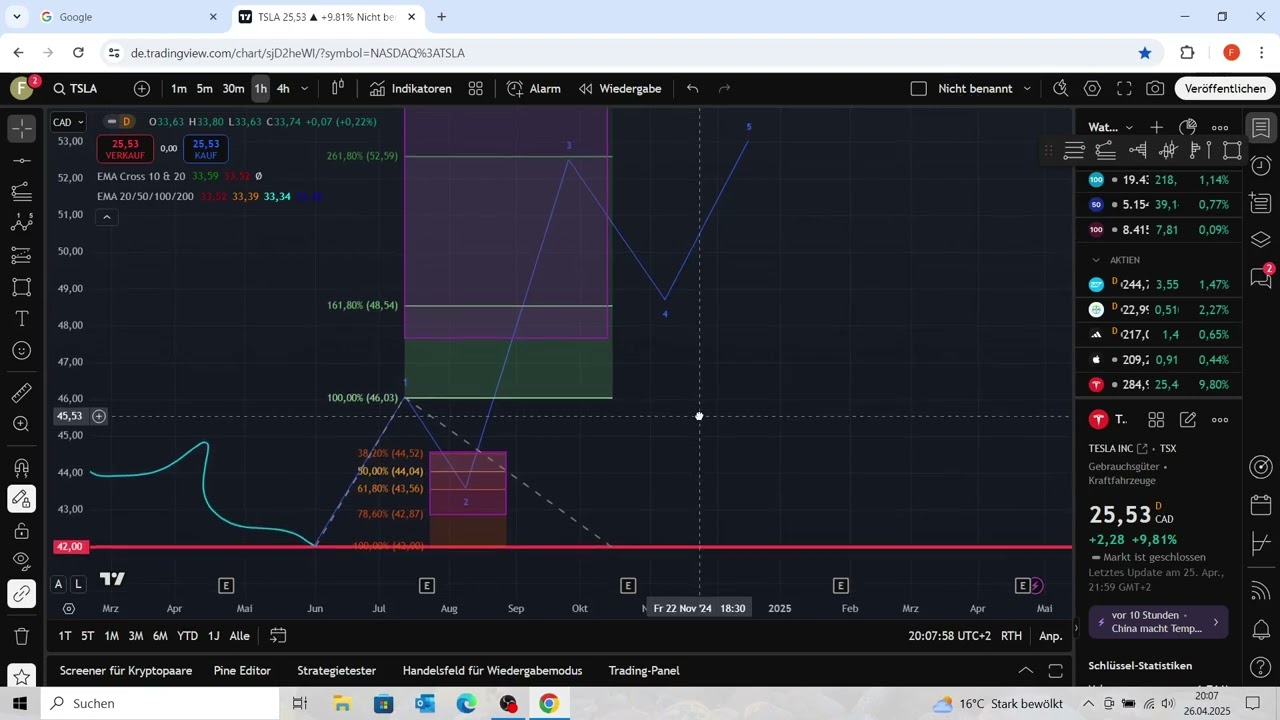The width and height of the screenshot is (1280, 720).
Task: Create an Alarm
Action: coord(534,89)
